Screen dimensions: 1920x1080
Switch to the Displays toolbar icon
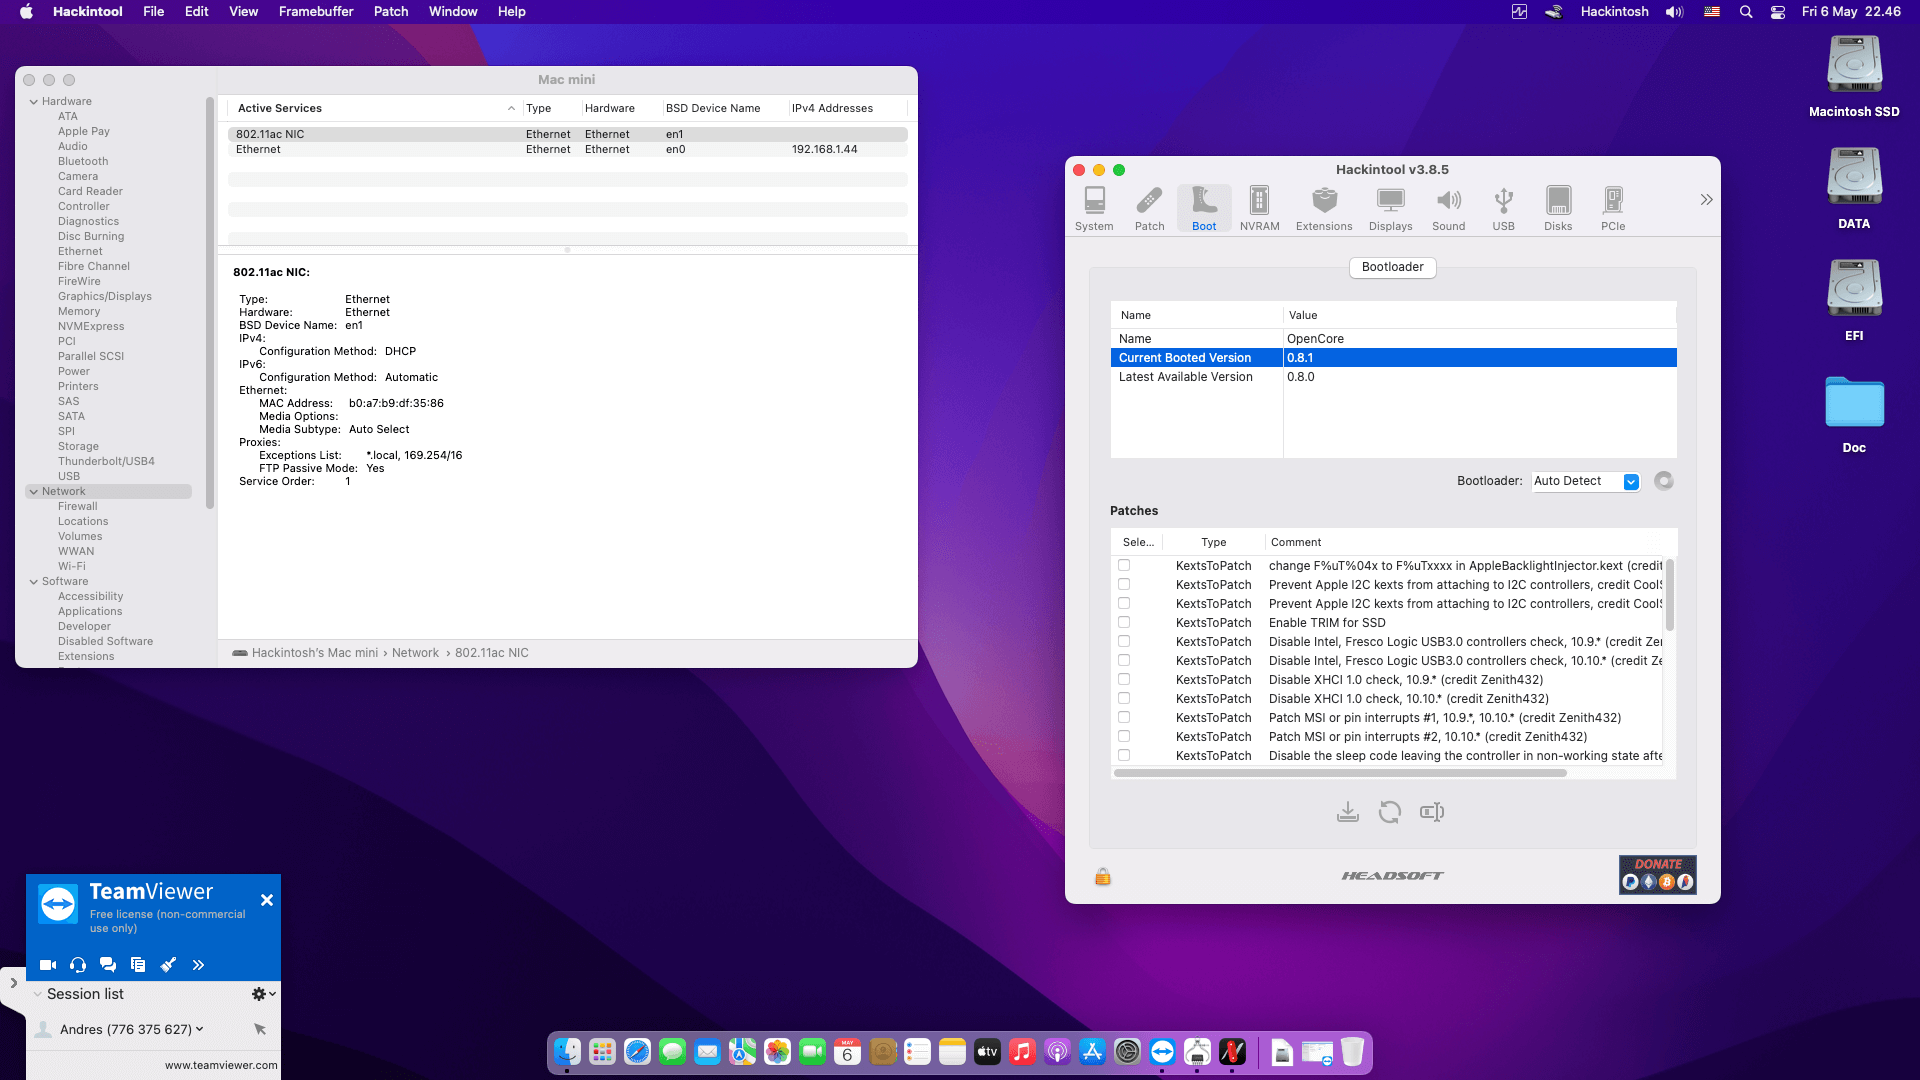pos(1390,209)
